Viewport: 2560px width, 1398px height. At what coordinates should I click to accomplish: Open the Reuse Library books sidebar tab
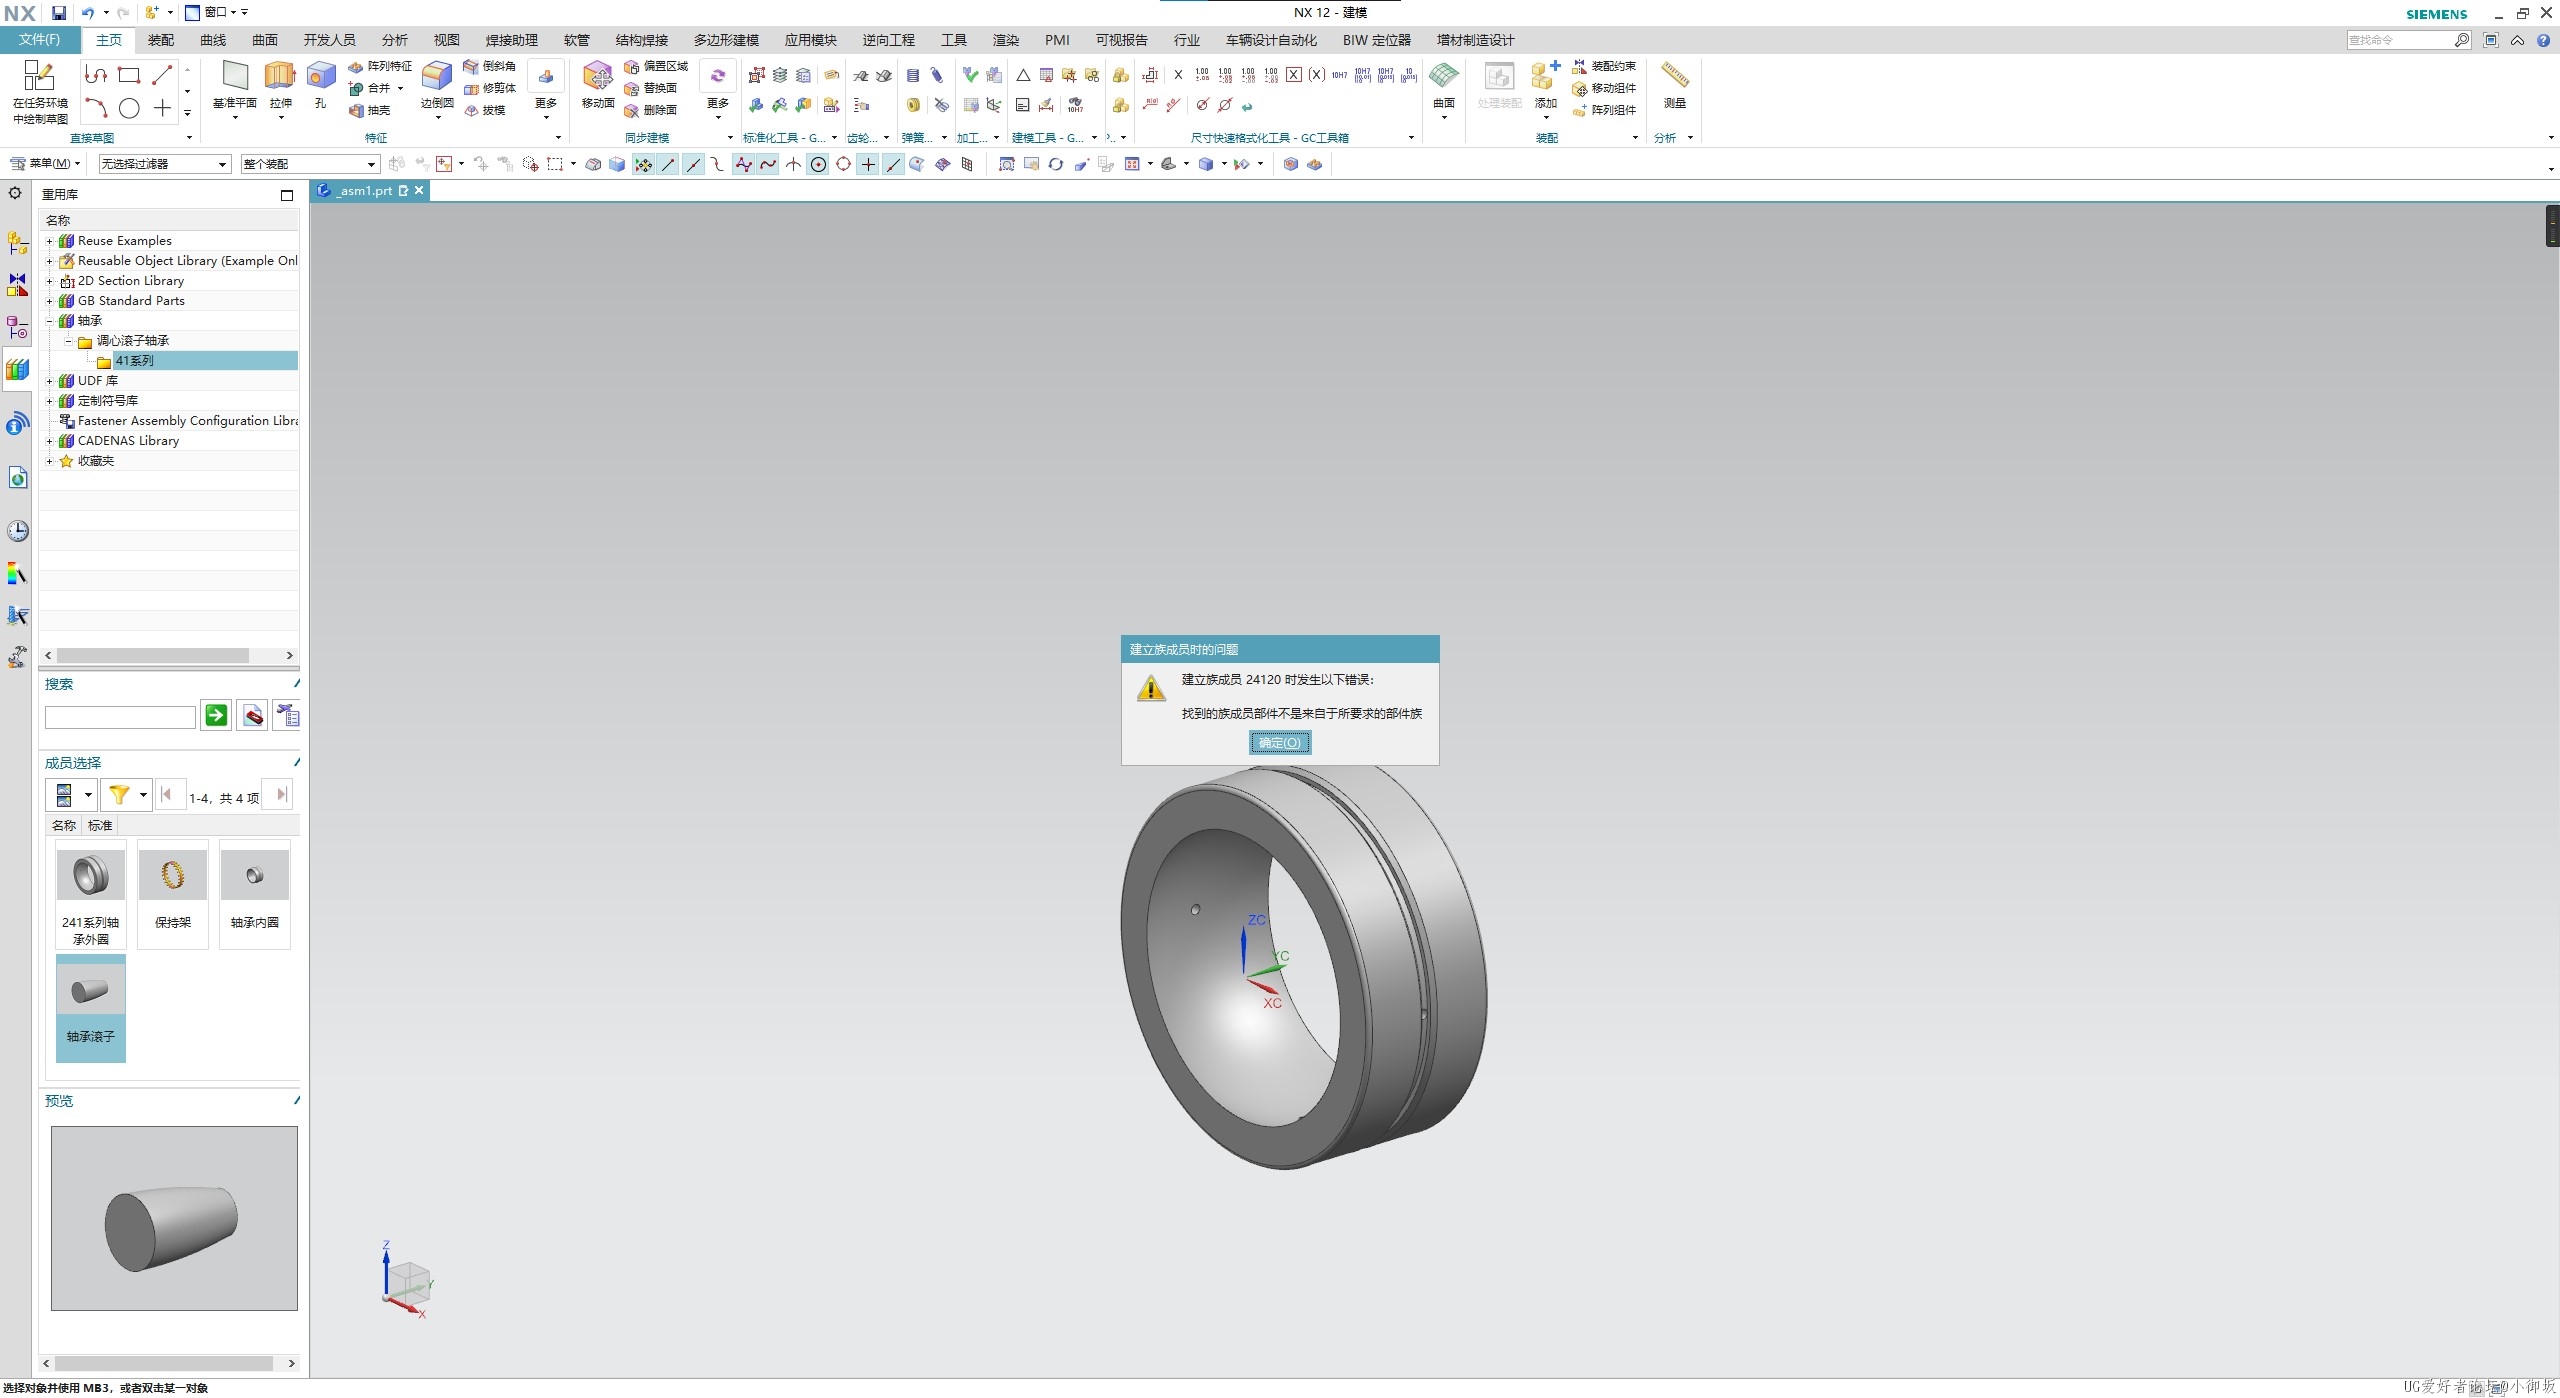[x=17, y=370]
